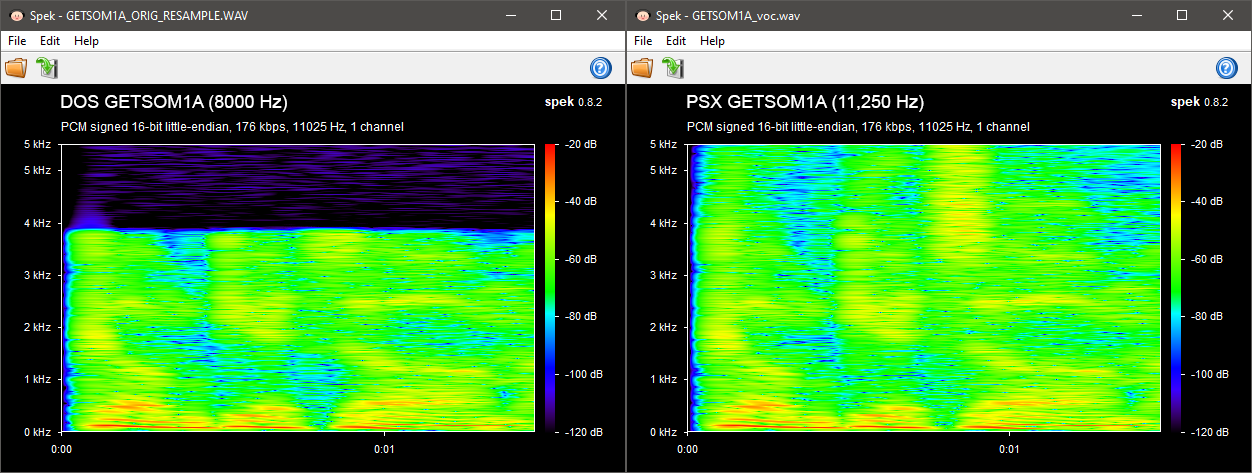Open File menu in GETSOM1A_voc.wav window
The height and width of the screenshot is (473, 1252).
645,41
